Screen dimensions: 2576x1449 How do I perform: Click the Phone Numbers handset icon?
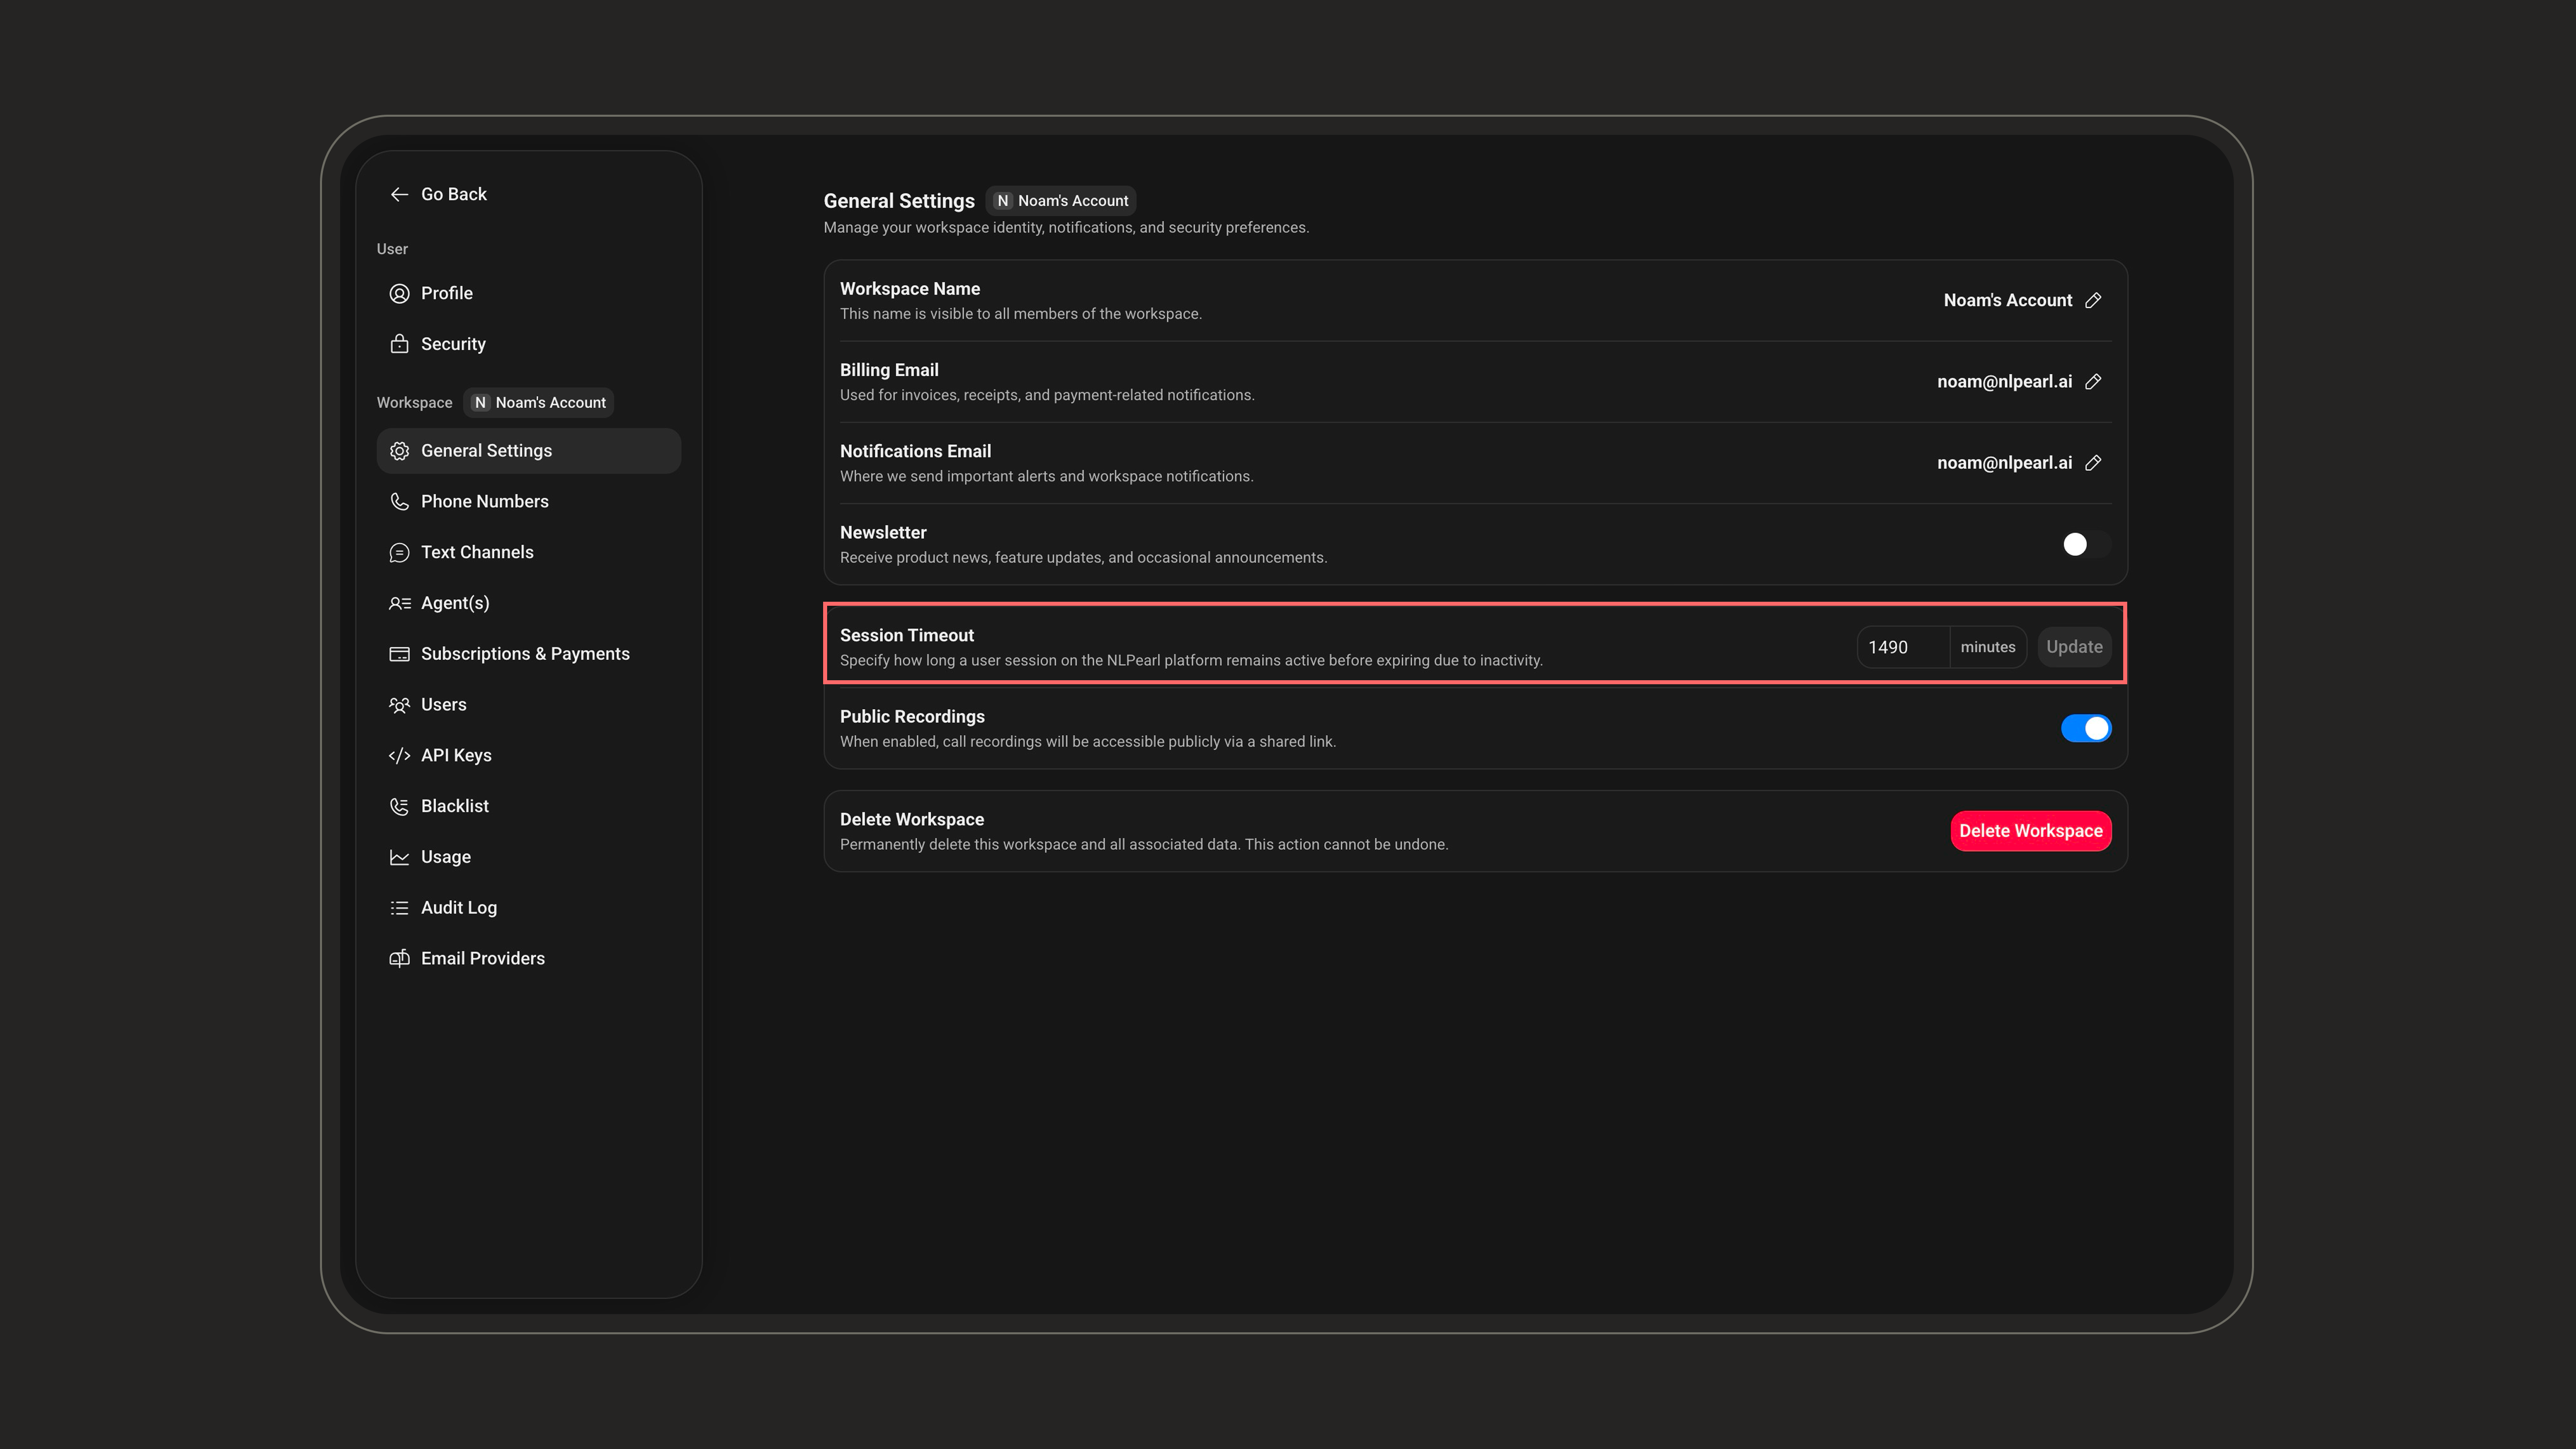coord(399,502)
